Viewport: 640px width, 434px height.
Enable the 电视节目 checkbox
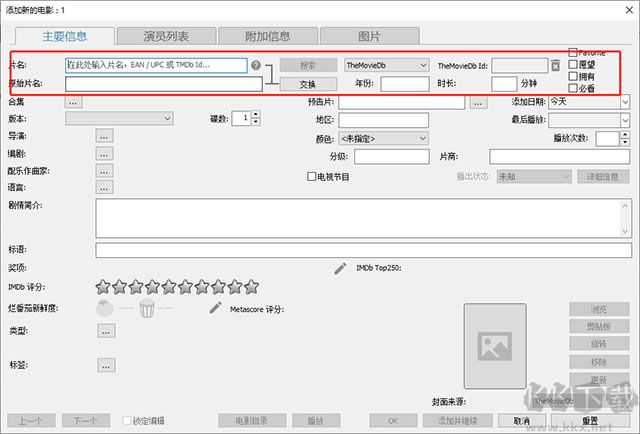(x=312, y=176)
